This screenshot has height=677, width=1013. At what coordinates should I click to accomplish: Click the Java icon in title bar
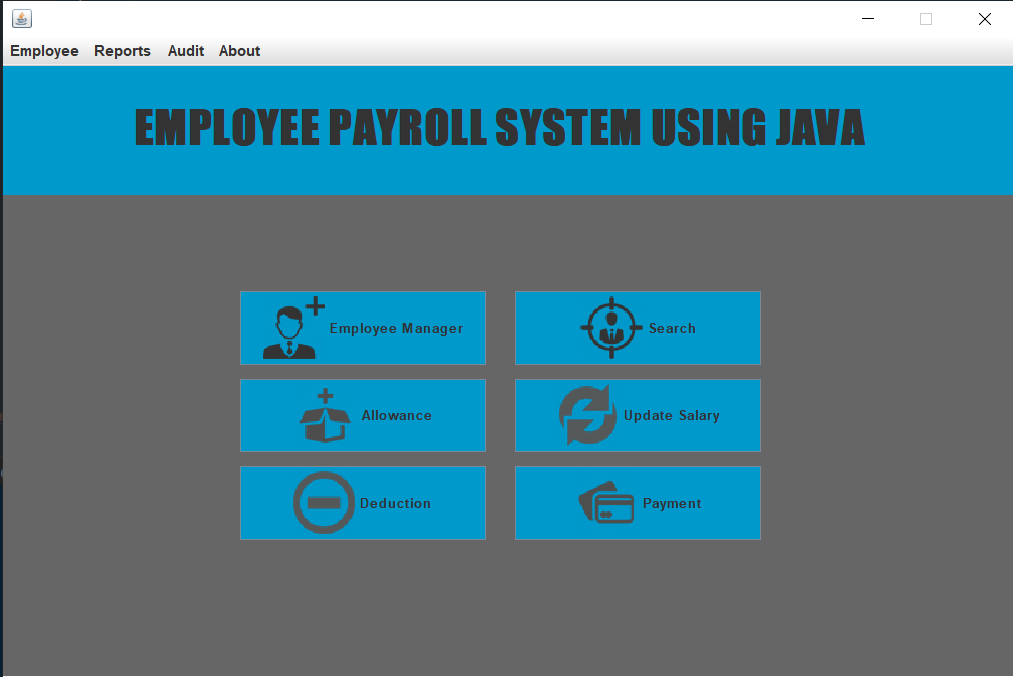tap(21, 18)
